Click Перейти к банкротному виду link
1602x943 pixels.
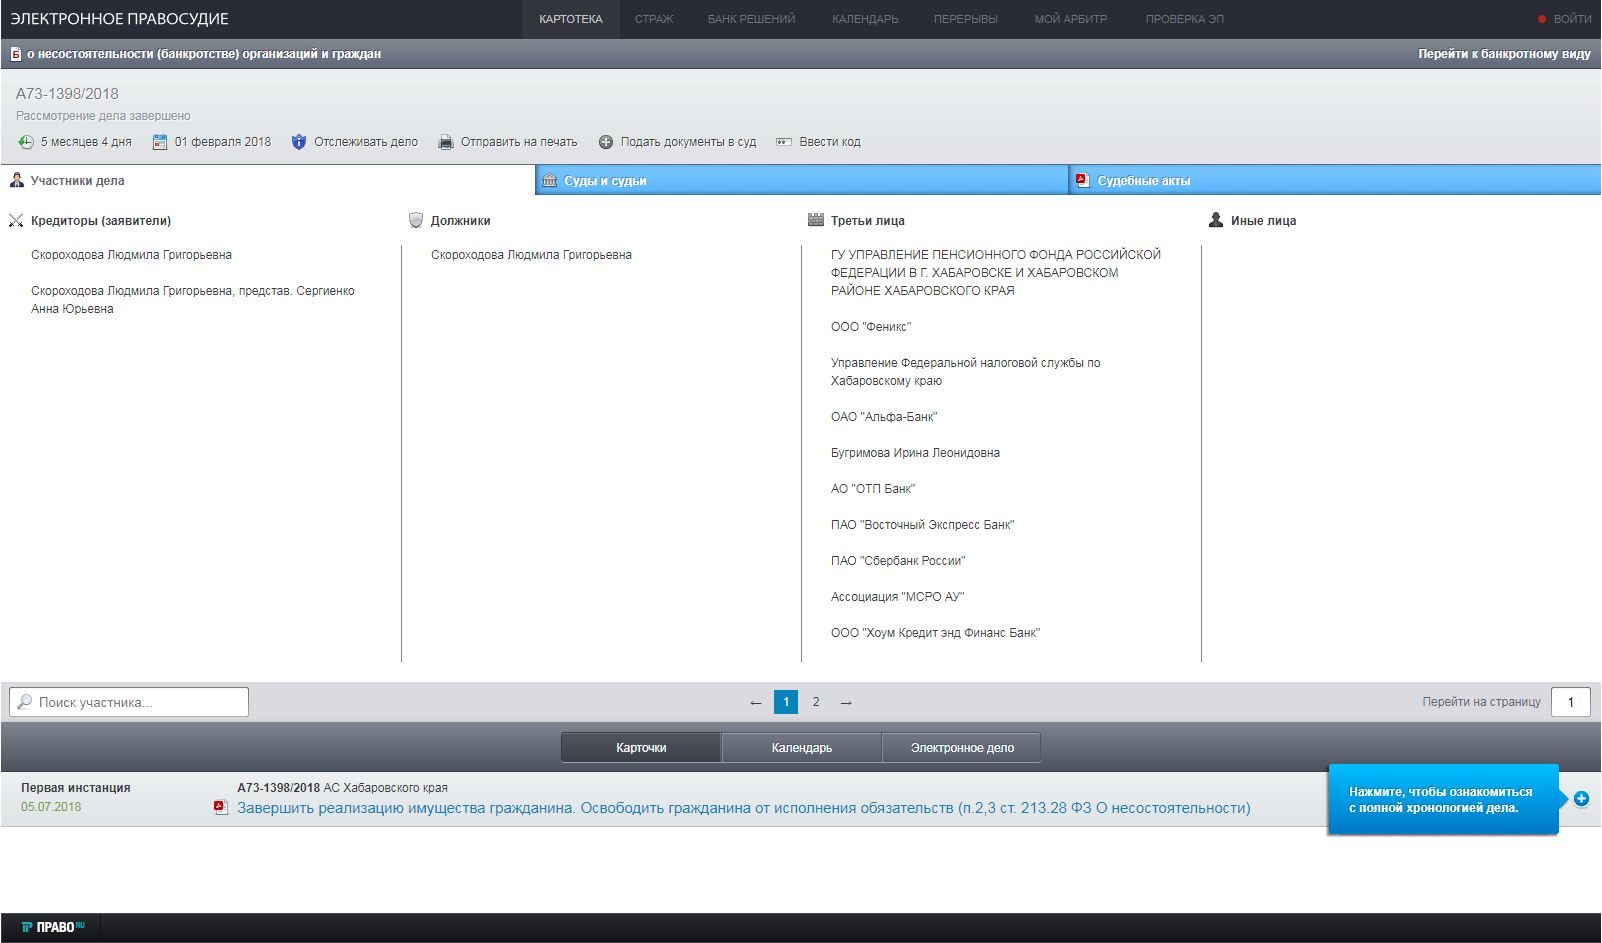[x=1503, y=54]
